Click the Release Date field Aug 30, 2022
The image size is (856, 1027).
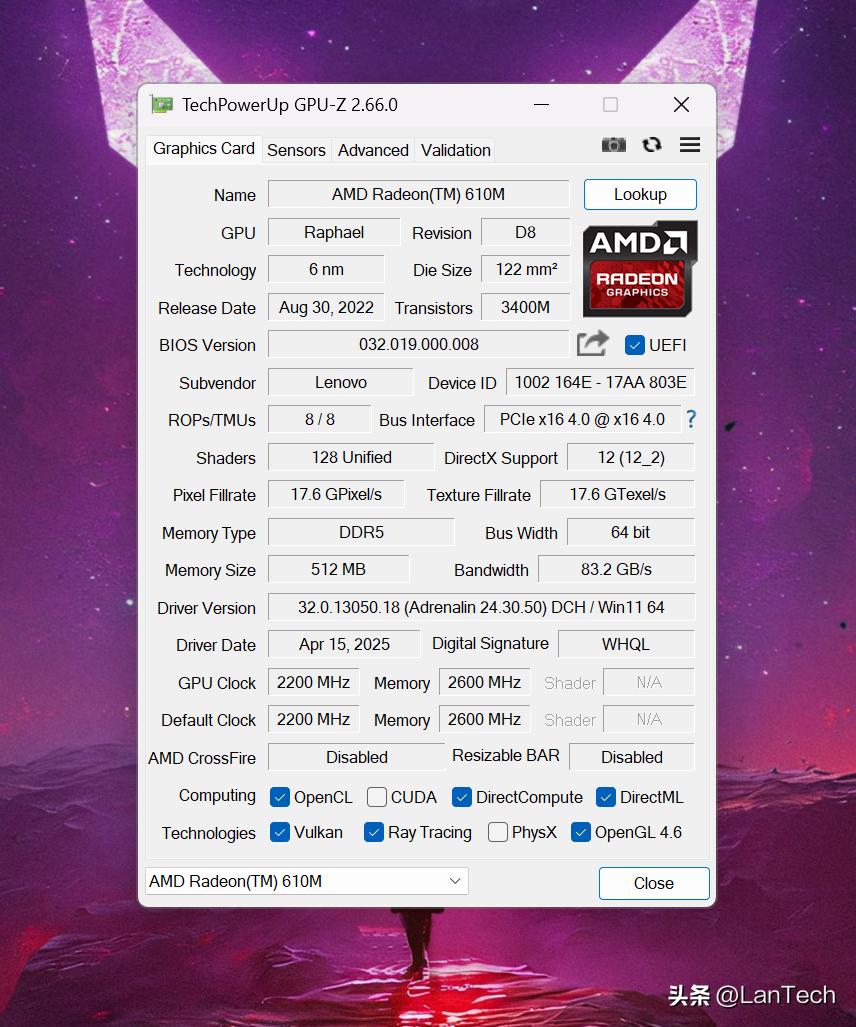pos(326,307)
